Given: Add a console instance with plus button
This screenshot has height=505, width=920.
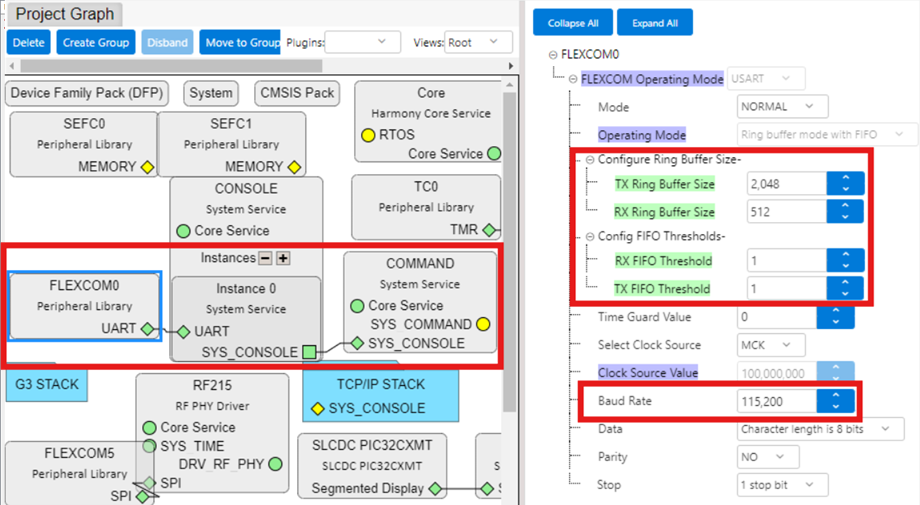Looking at the screenshot, I should (283, 258).
